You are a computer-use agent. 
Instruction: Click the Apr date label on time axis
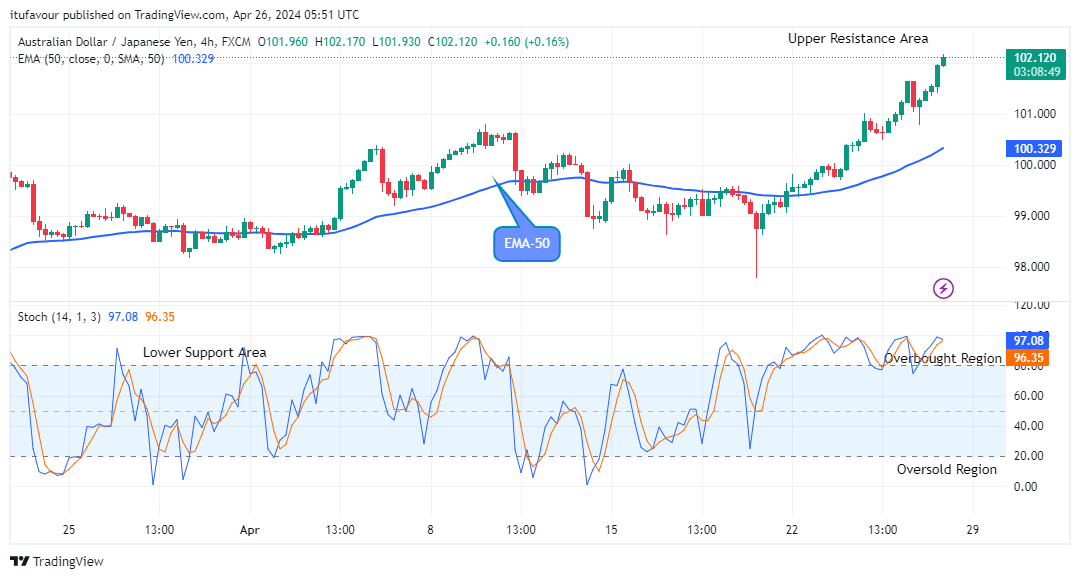tap(249, 530)
